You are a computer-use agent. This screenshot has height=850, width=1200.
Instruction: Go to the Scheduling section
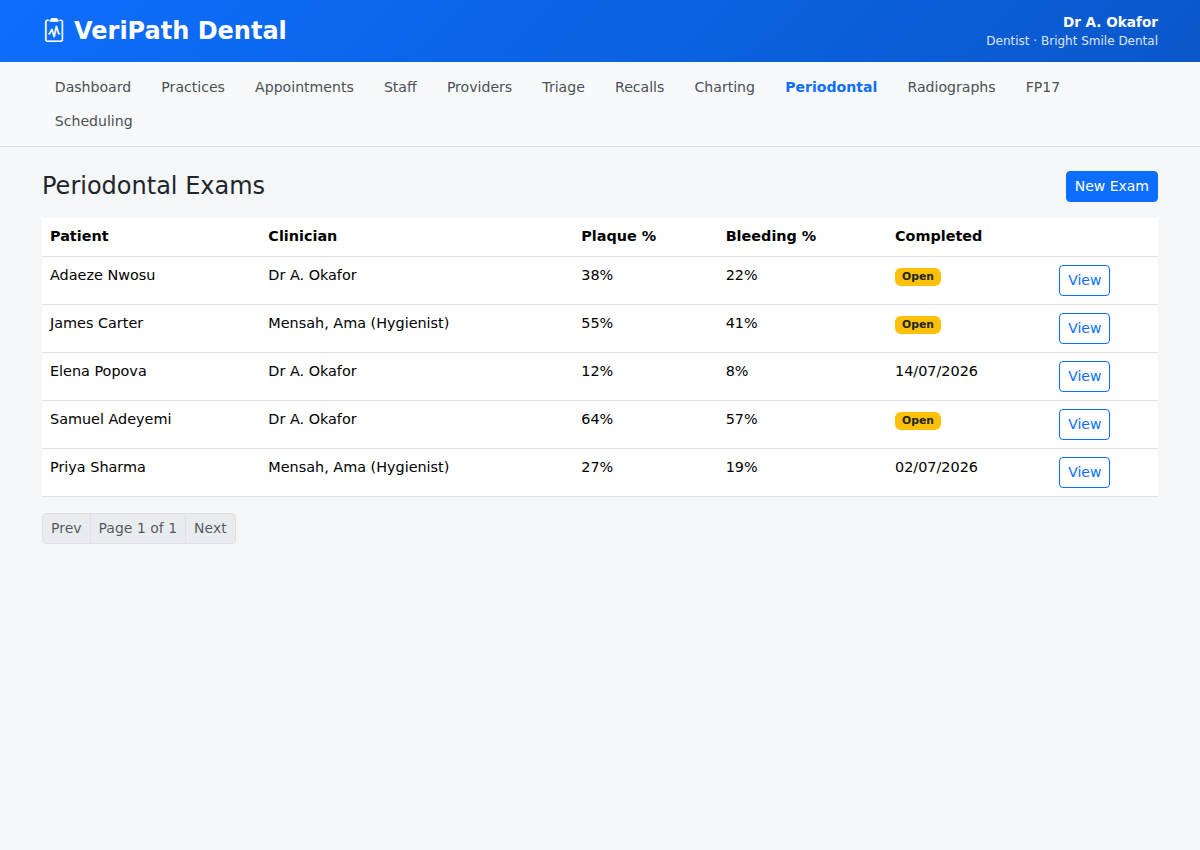93,121
